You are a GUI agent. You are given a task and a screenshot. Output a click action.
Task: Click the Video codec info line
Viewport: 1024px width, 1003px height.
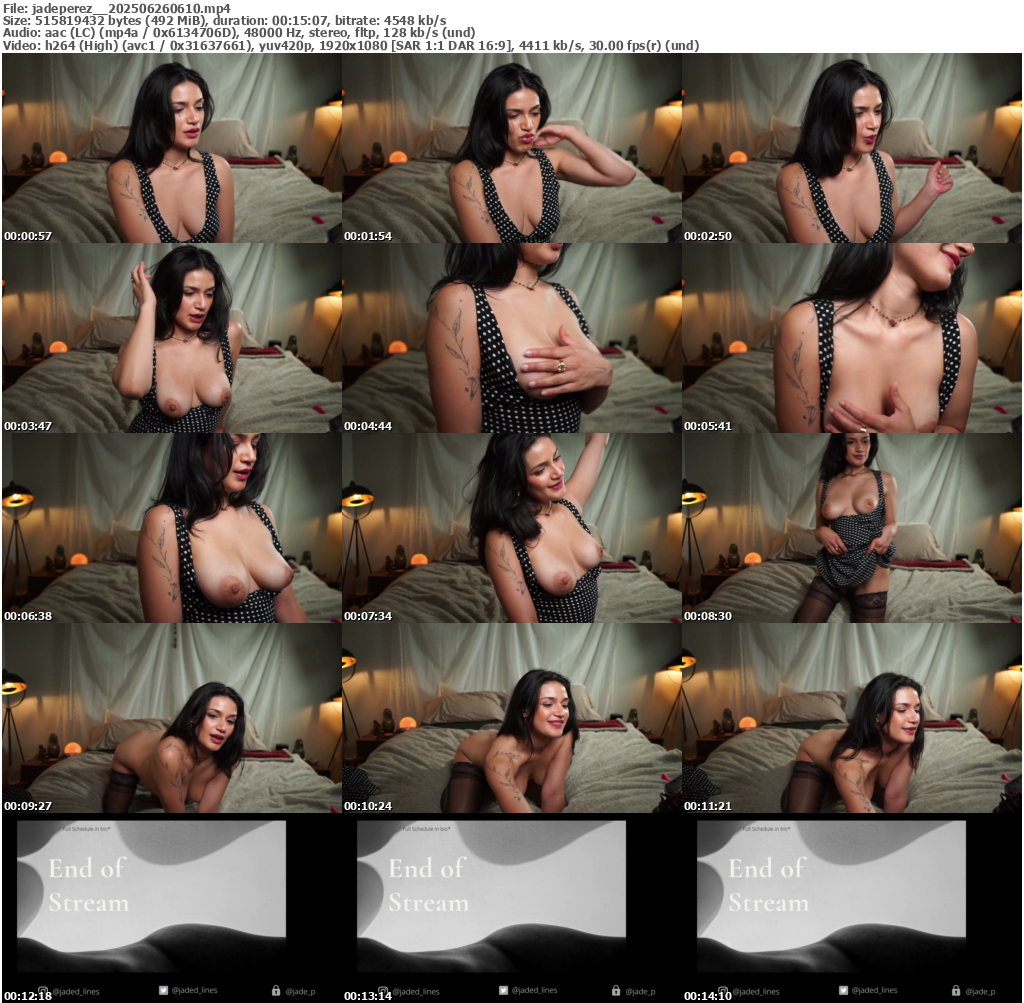coord(351,46)
